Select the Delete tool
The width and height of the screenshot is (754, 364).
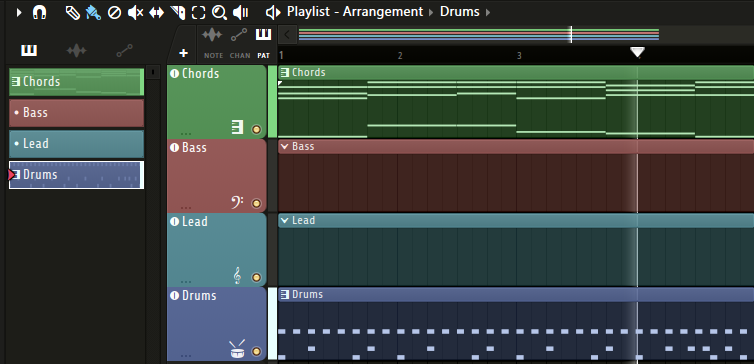(x=114, y=13)
